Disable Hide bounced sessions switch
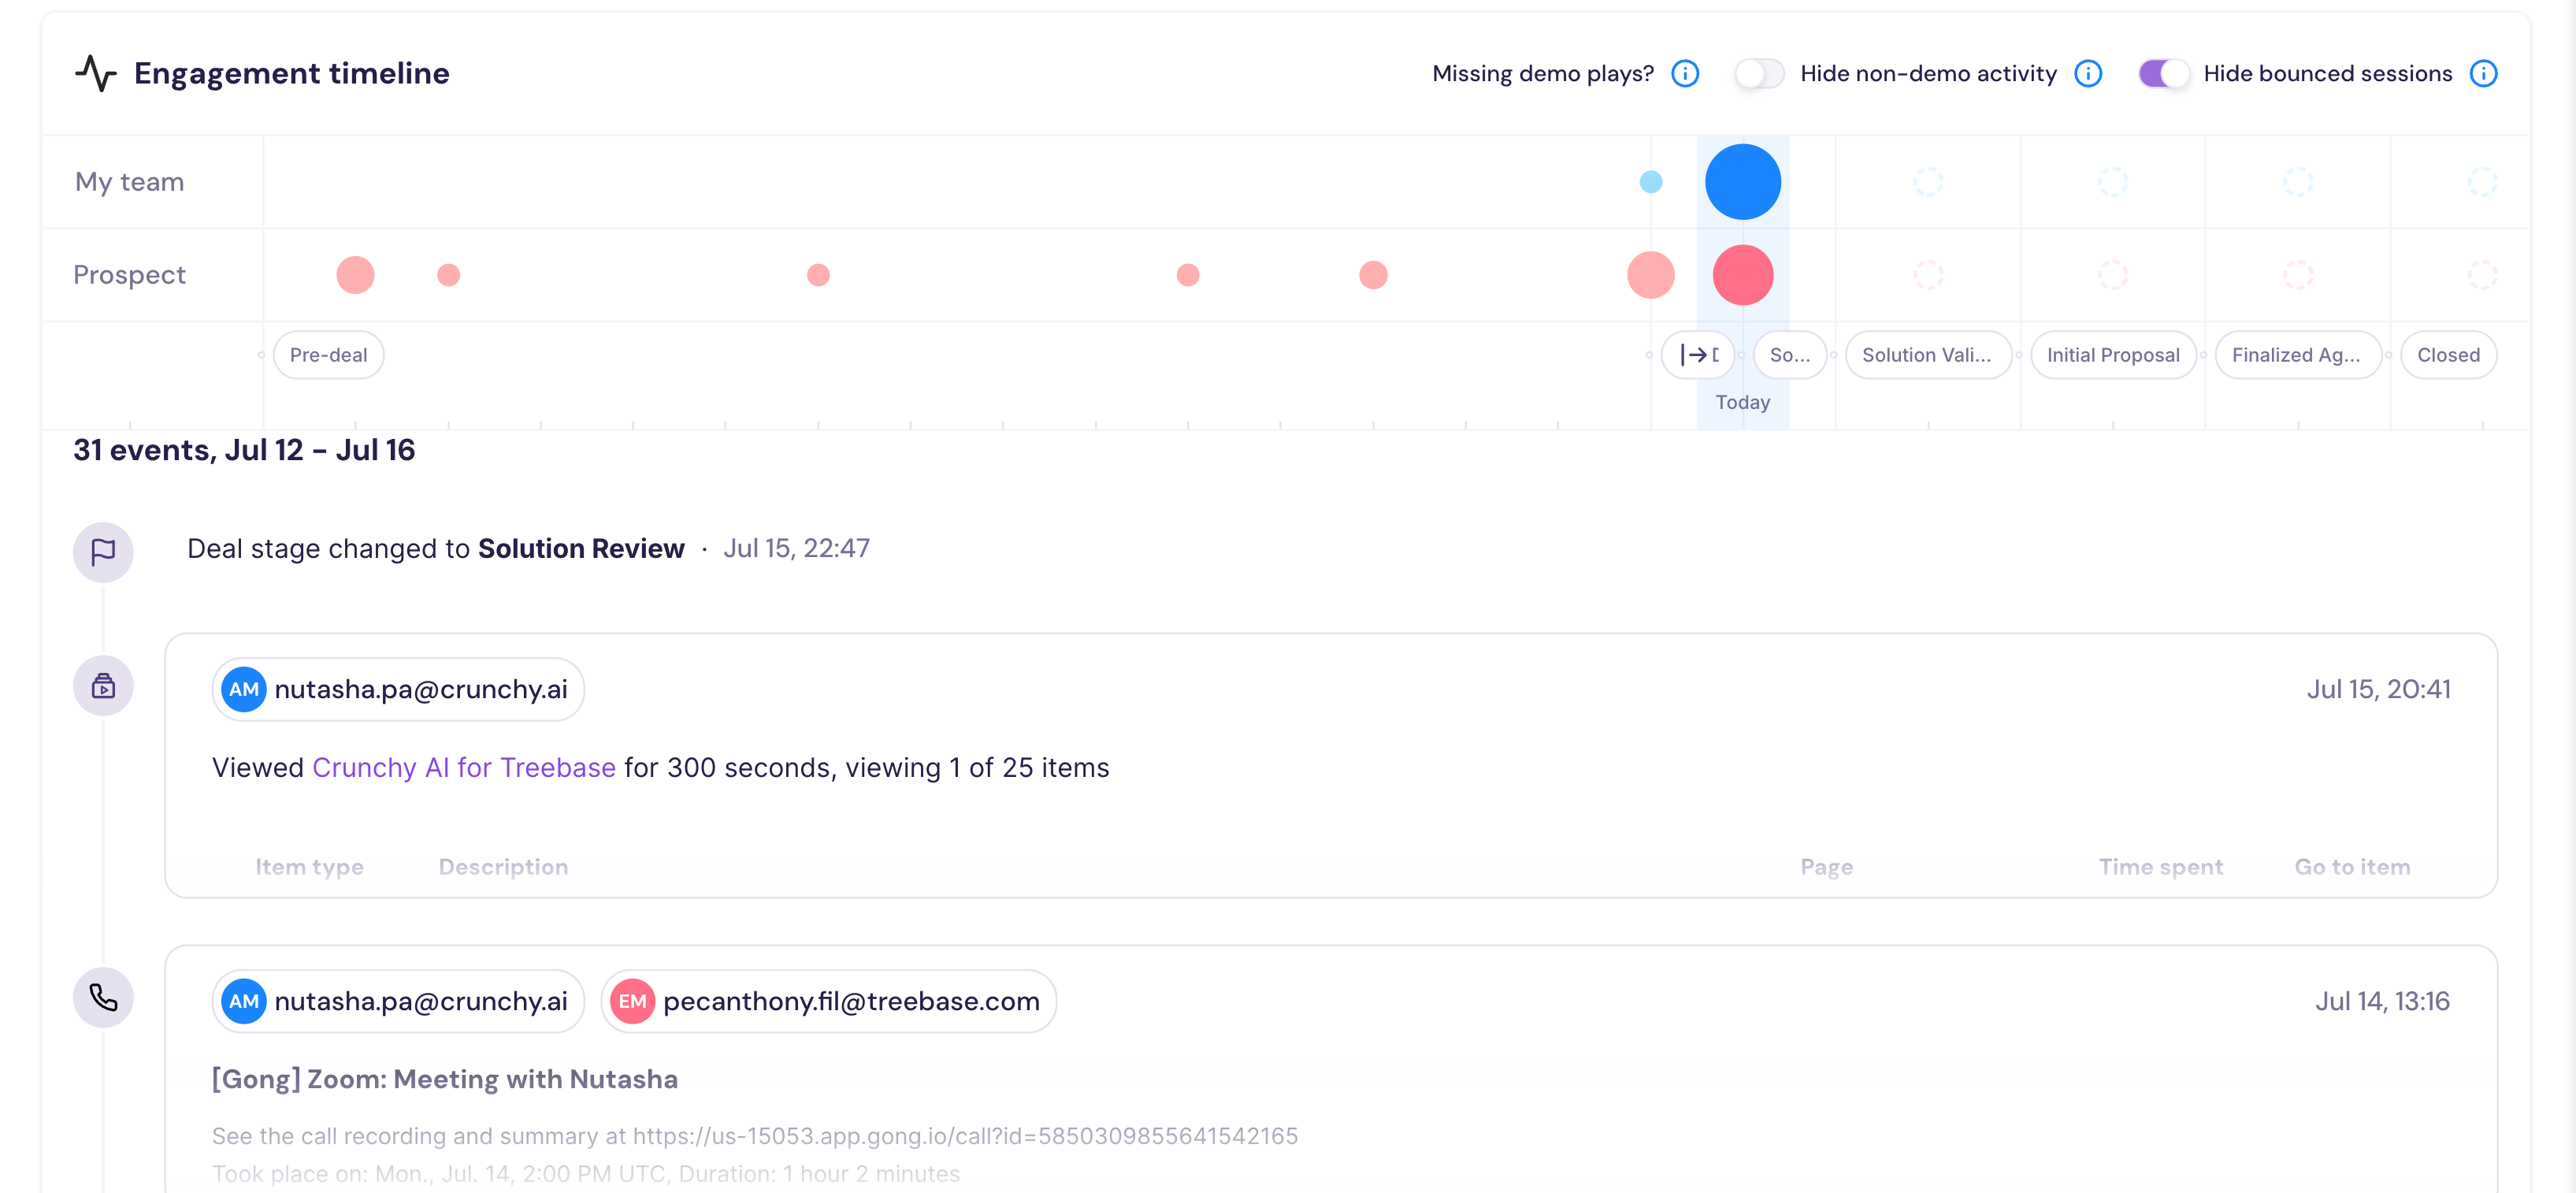This screenshot has height=1193, width=2576. 2163,73
